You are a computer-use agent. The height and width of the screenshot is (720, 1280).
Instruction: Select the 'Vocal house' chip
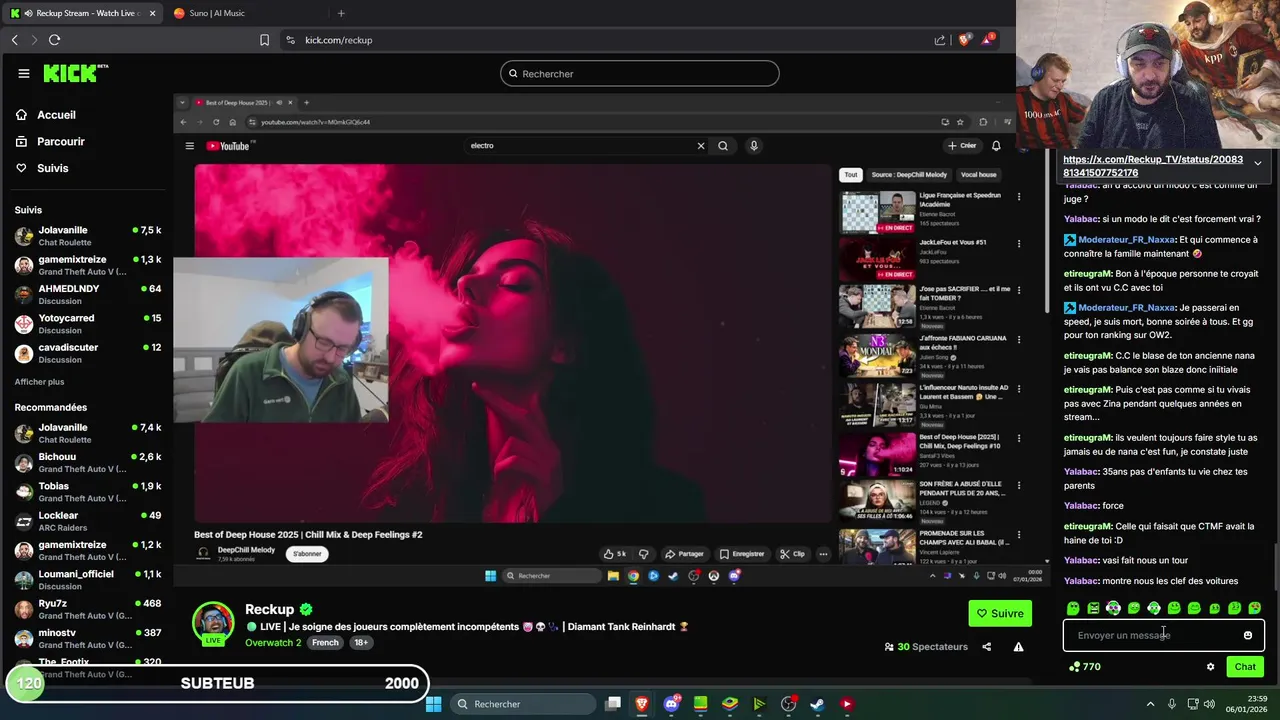[x=978, y=175]
